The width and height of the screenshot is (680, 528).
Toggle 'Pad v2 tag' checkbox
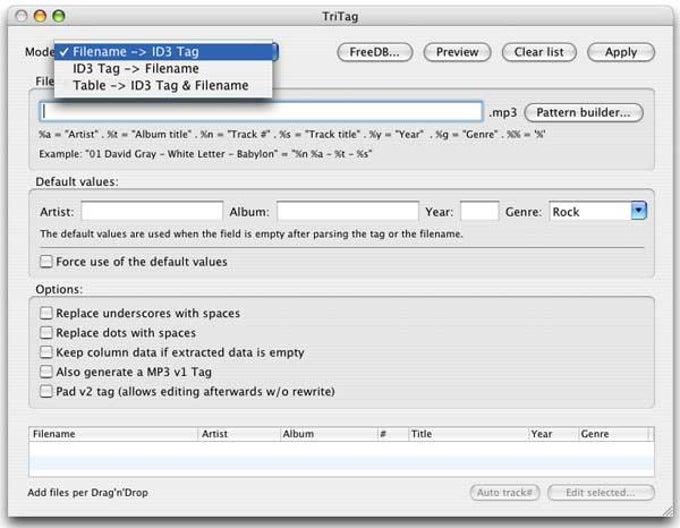(x=46, y=391)
